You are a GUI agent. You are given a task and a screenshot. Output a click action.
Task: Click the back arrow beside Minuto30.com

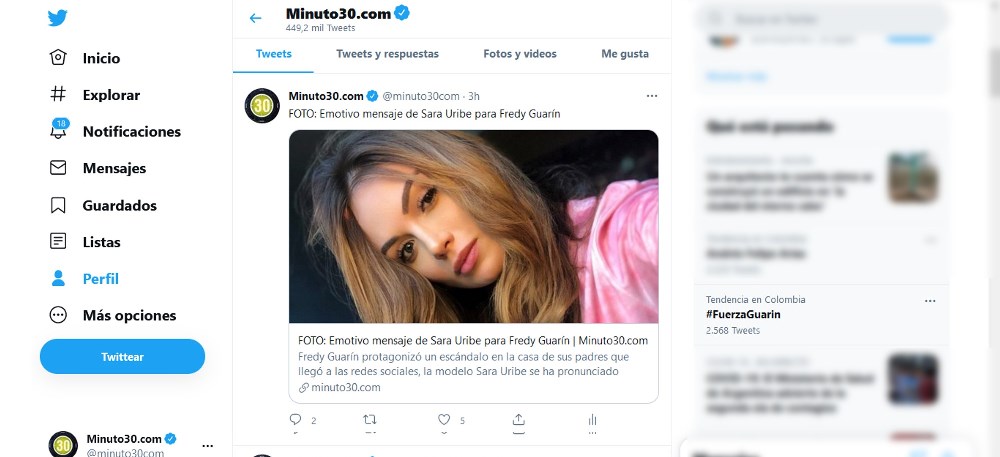256,18
